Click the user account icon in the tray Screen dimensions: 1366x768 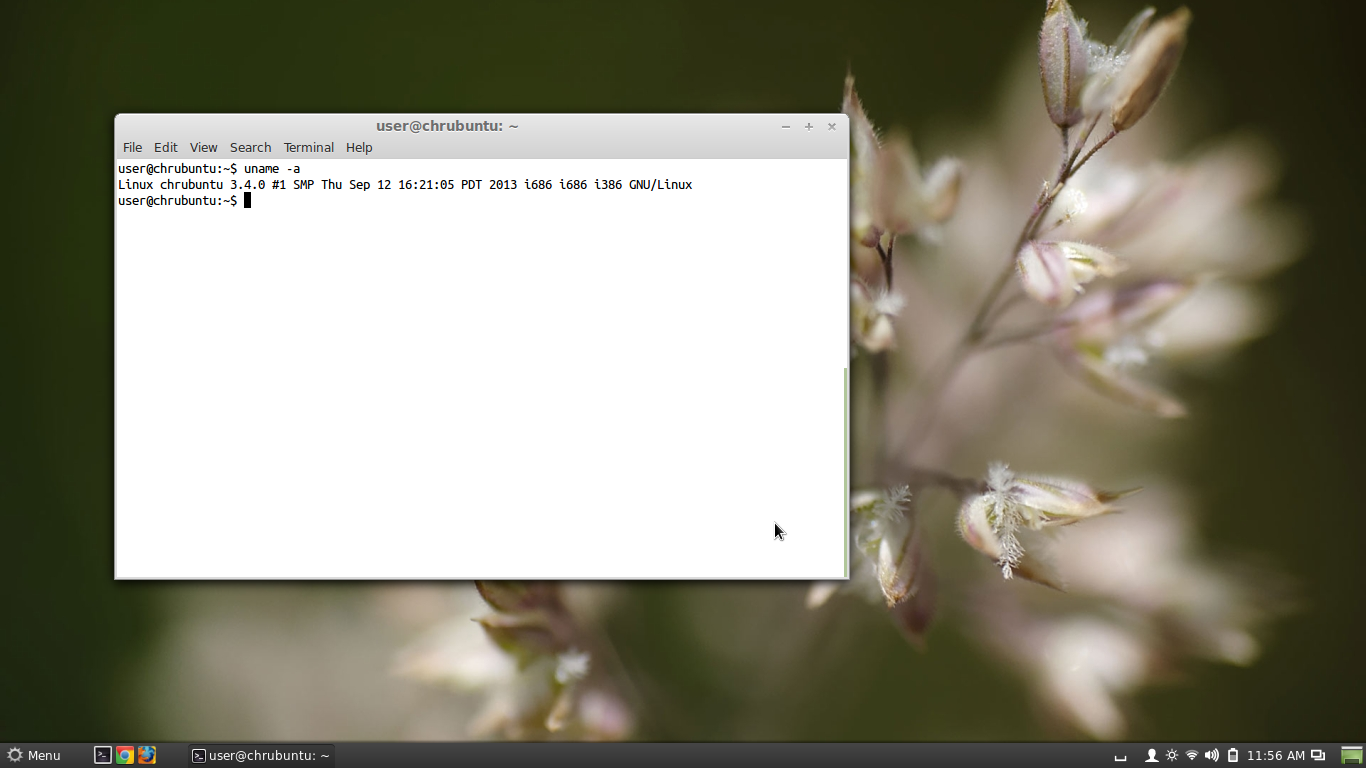tap(1151, 755)
